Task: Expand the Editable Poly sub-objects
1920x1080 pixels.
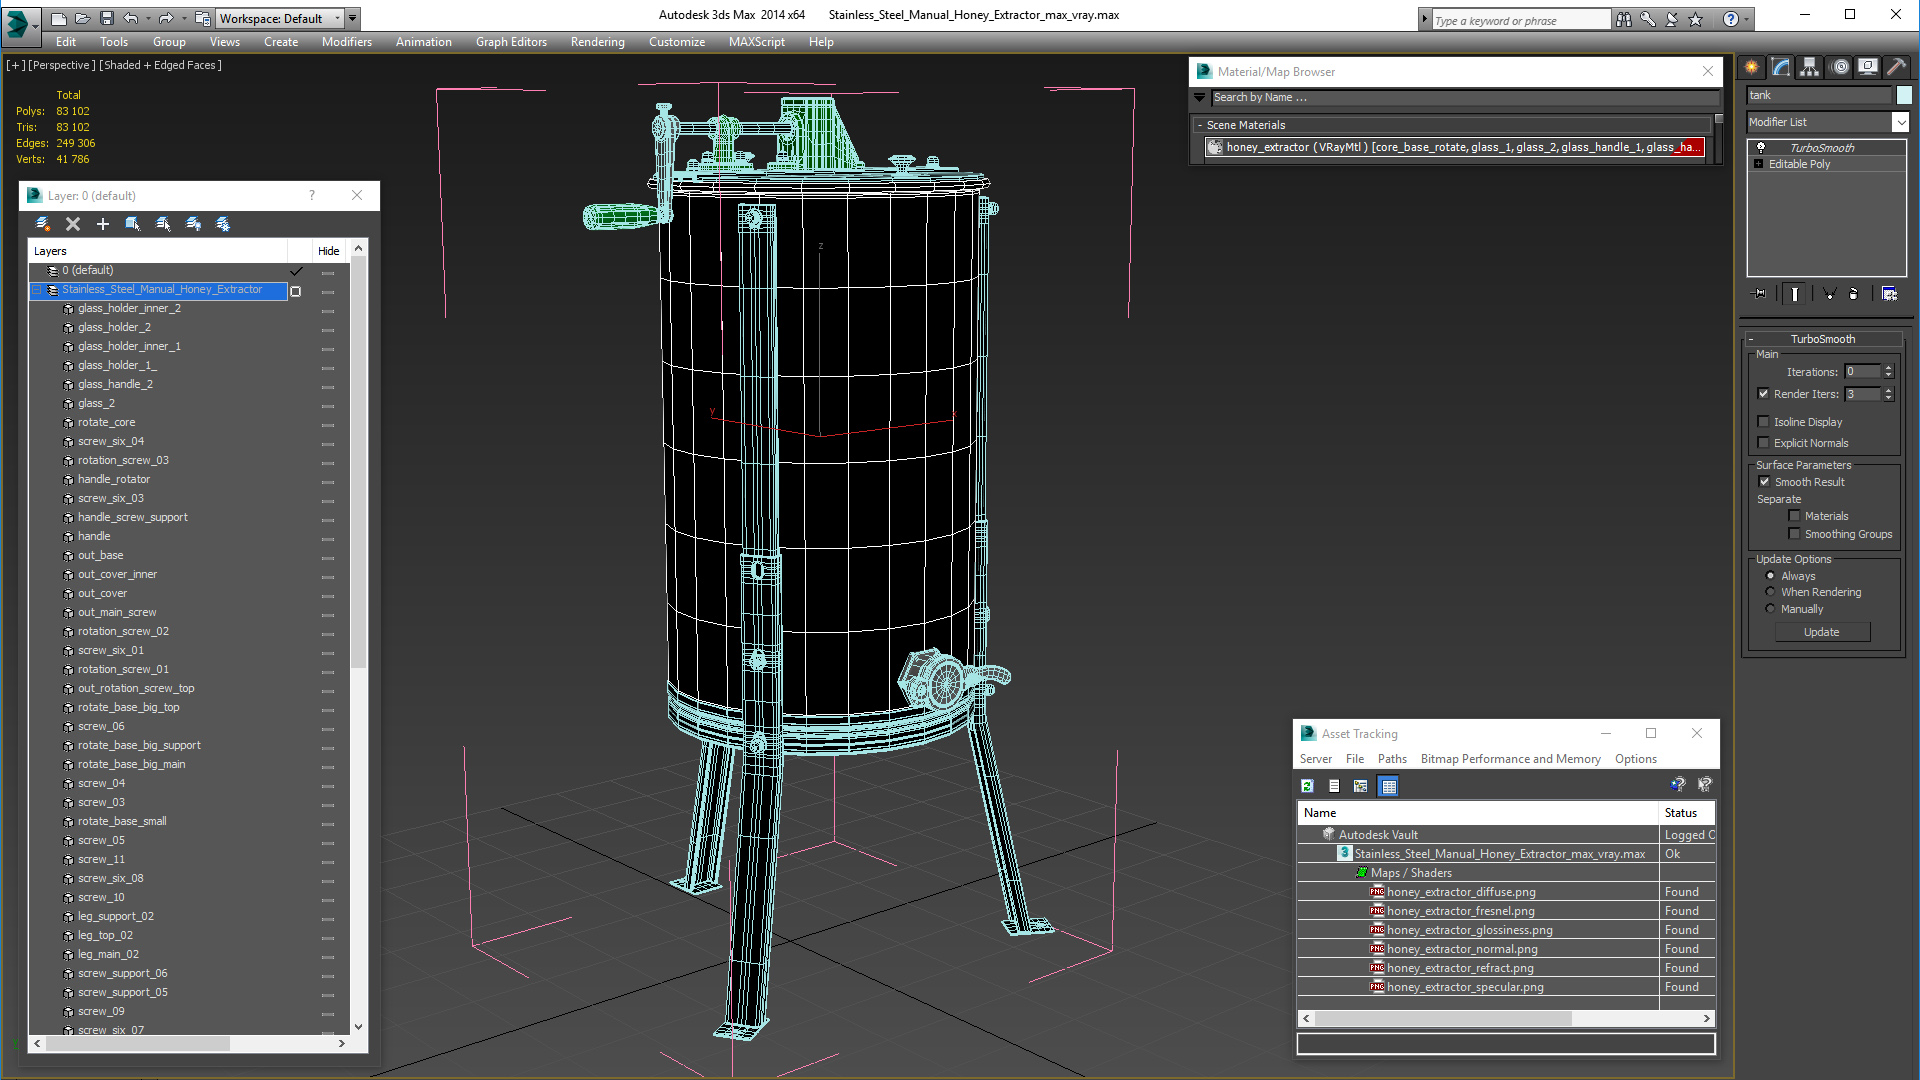Action: click(x=1758, y=164)
